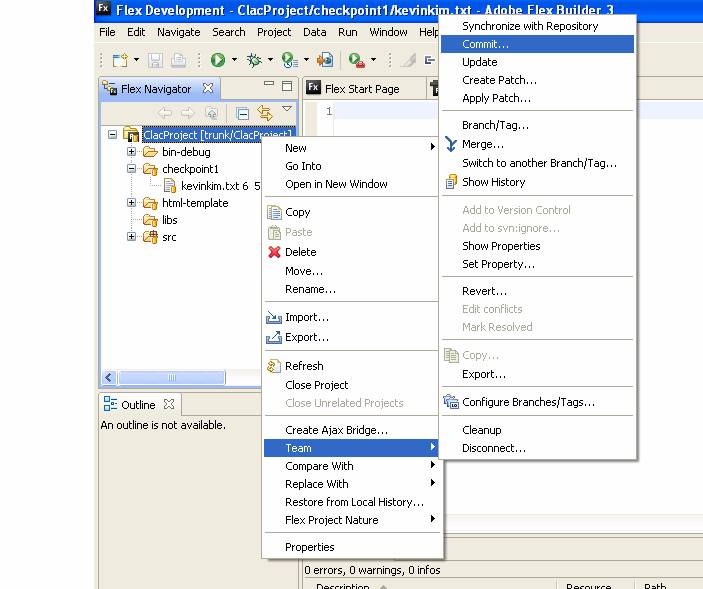Choose Close Project in context menu
Screen dimensions: 703x589
351,385
